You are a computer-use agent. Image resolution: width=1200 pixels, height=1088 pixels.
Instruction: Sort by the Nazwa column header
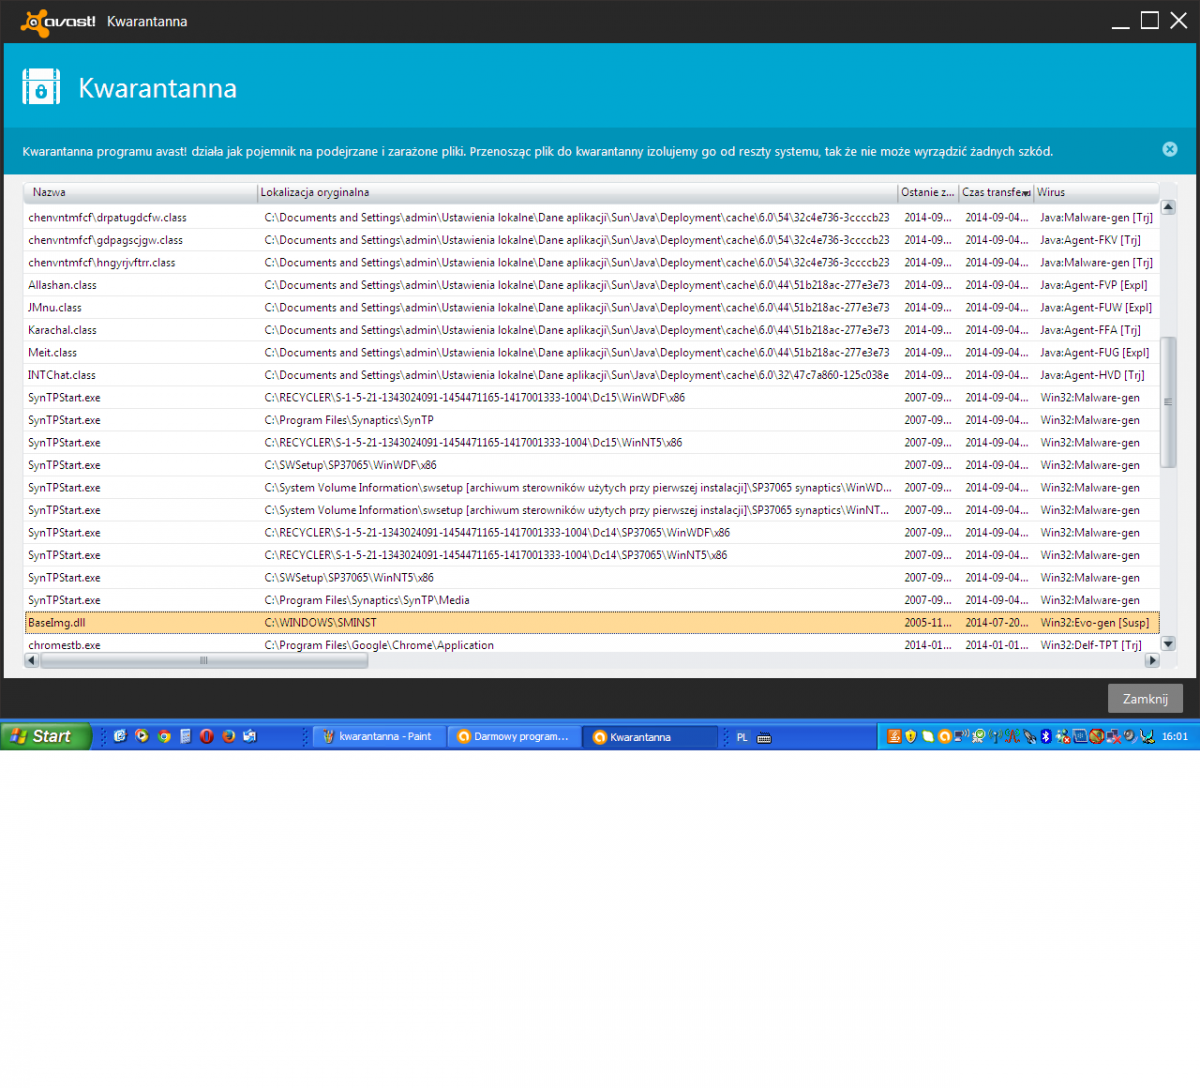click(x=141, y=192)
